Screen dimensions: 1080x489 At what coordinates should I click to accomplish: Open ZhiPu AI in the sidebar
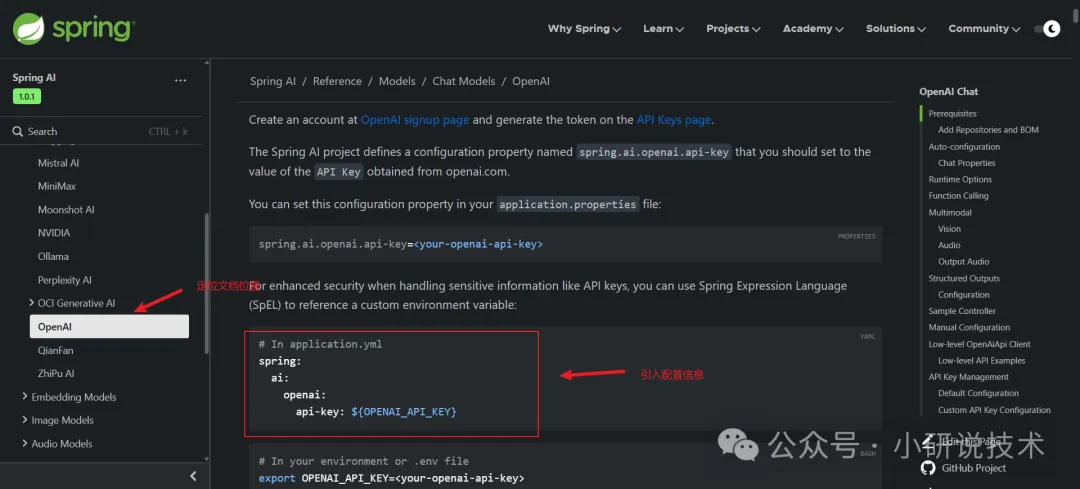point(56,373)
